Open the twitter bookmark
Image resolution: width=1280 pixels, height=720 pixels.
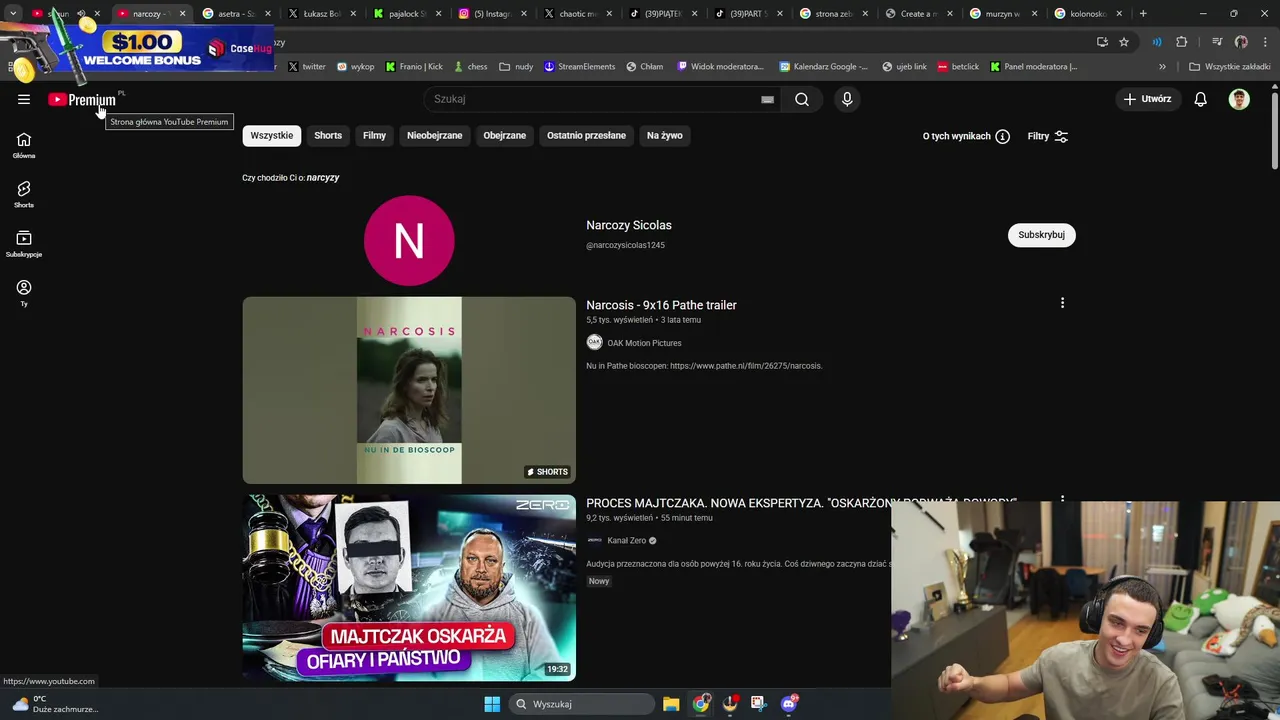click(306, 67)
